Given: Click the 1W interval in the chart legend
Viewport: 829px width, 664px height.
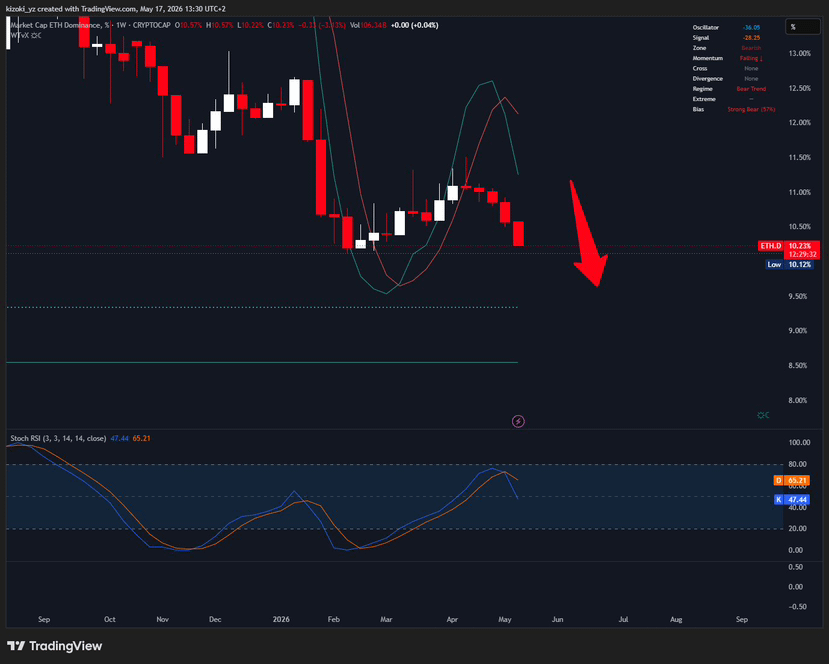Looking at the screenshot, I should [x=121, y=25].
